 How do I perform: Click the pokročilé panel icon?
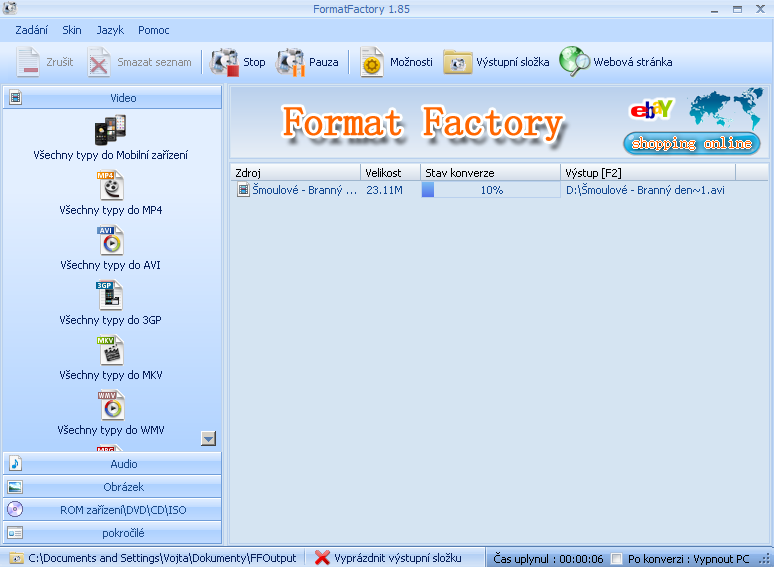[15, 533]
